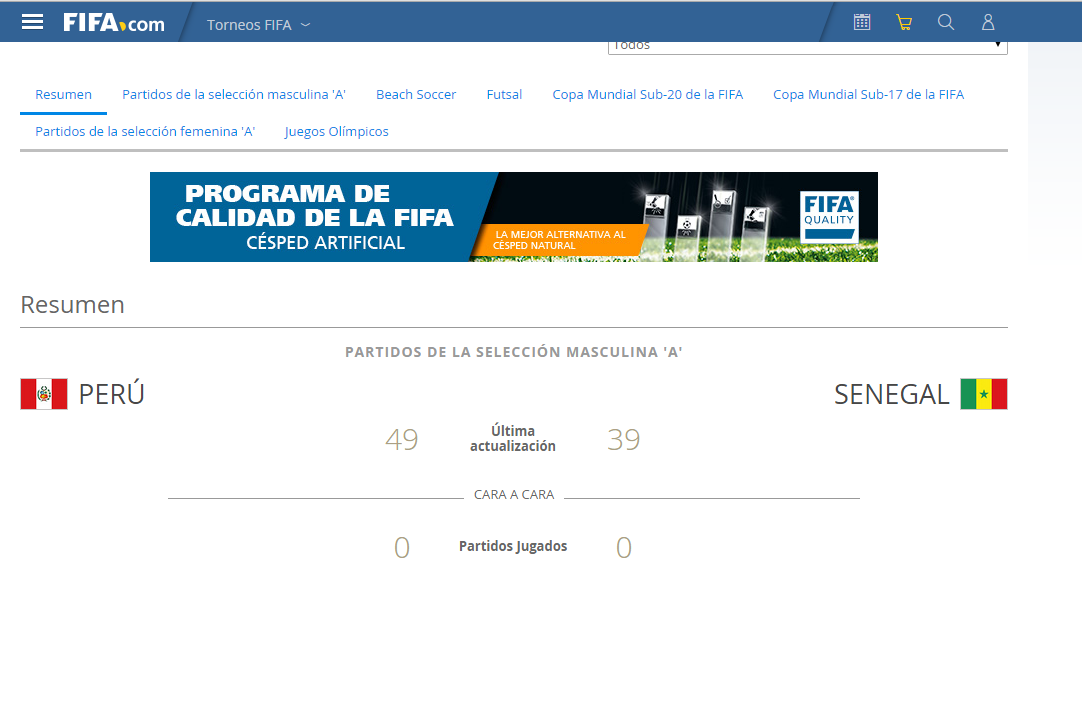The width and height of the screenshot is (1082, 706).
Task: Click the PERÚ team name
Action: coord(112,394)
